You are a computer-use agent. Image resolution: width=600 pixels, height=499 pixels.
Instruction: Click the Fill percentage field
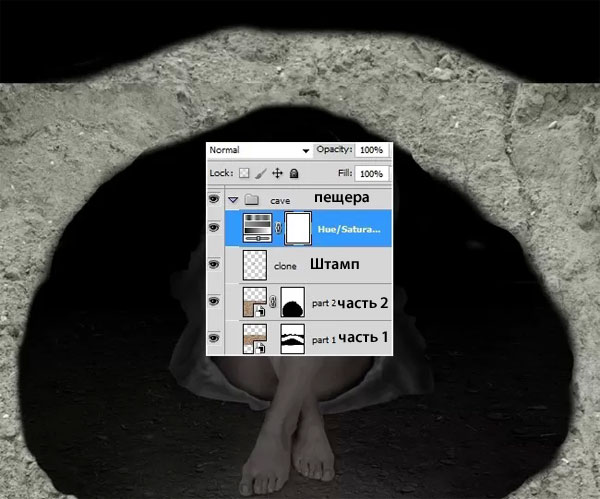pyautogui.click(x=370, y=173)
